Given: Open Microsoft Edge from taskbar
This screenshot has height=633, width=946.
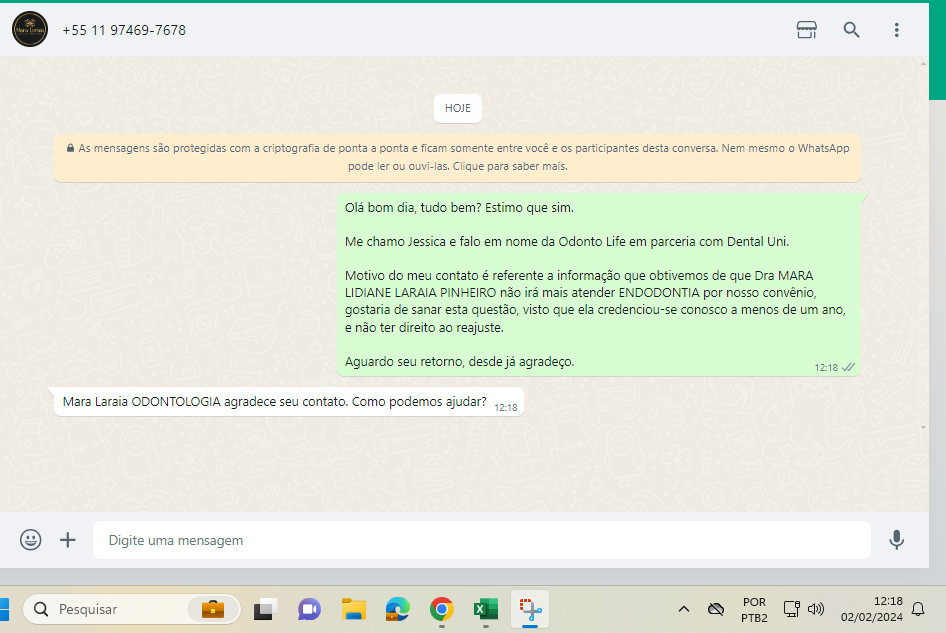Looking at the screenshot, I should 398,609.
